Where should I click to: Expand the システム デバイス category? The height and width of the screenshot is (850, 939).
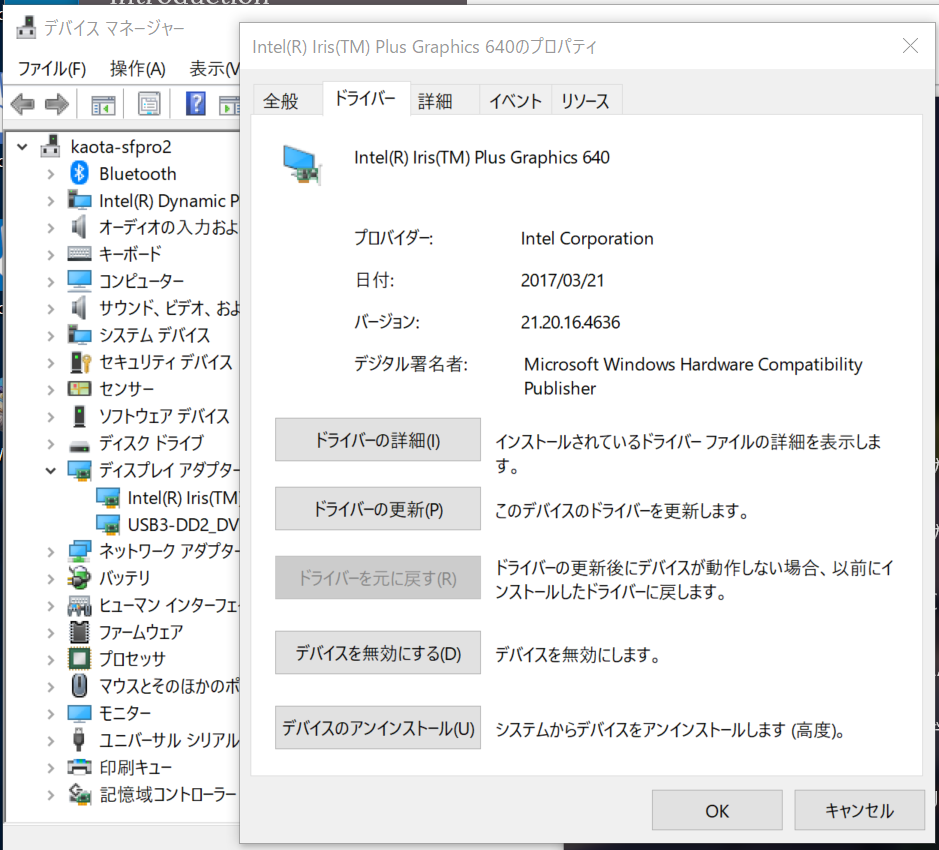tap(51, 335)
